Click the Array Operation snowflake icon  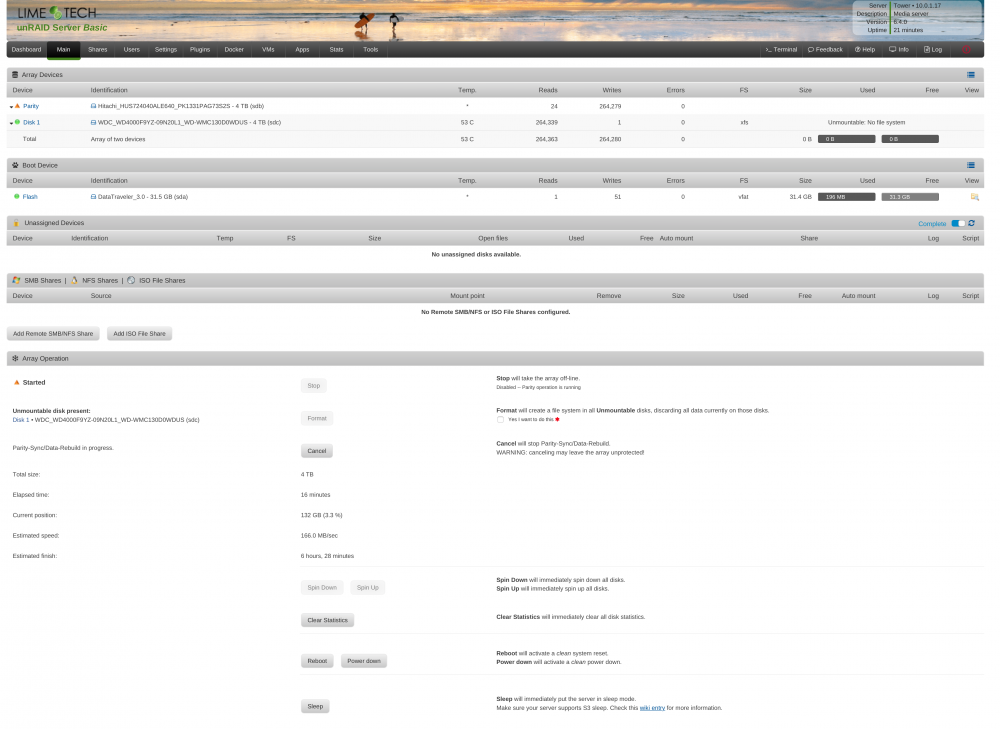[15, 358]
